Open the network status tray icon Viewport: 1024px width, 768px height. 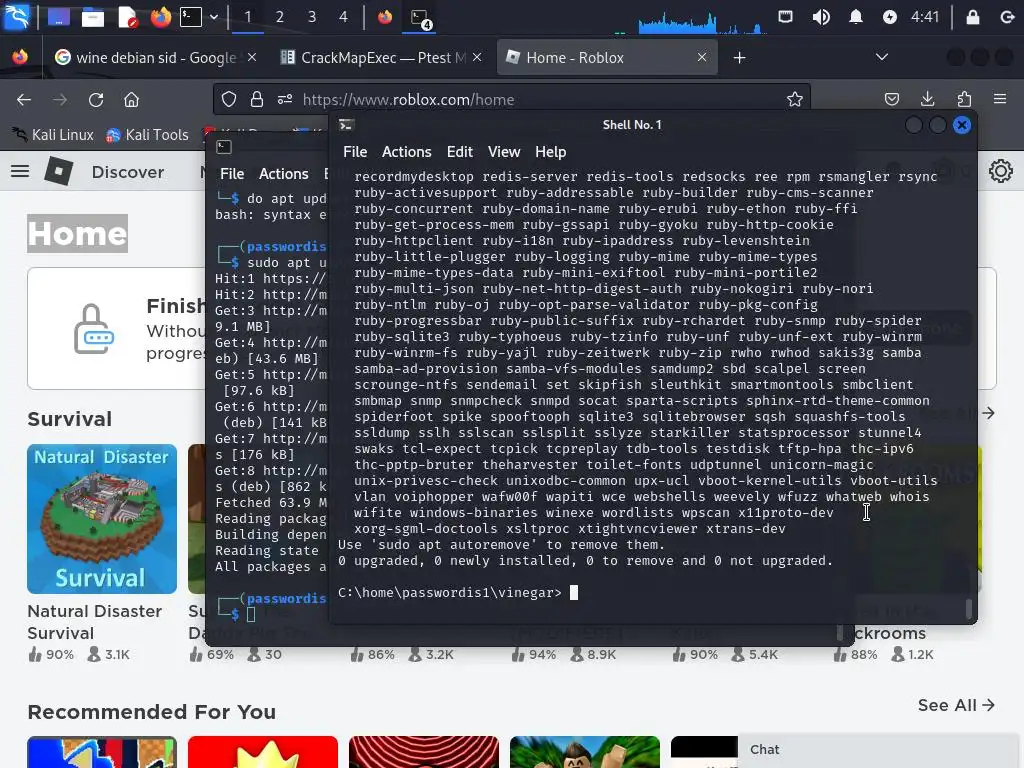tap(786, 17)
